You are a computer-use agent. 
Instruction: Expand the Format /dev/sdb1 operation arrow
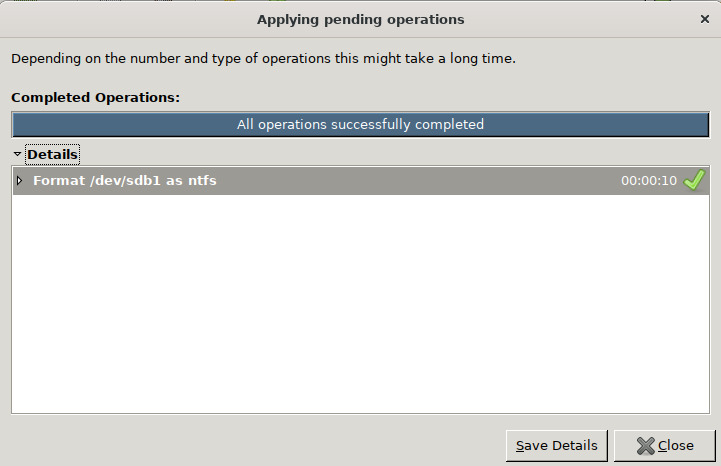(19, 181)
